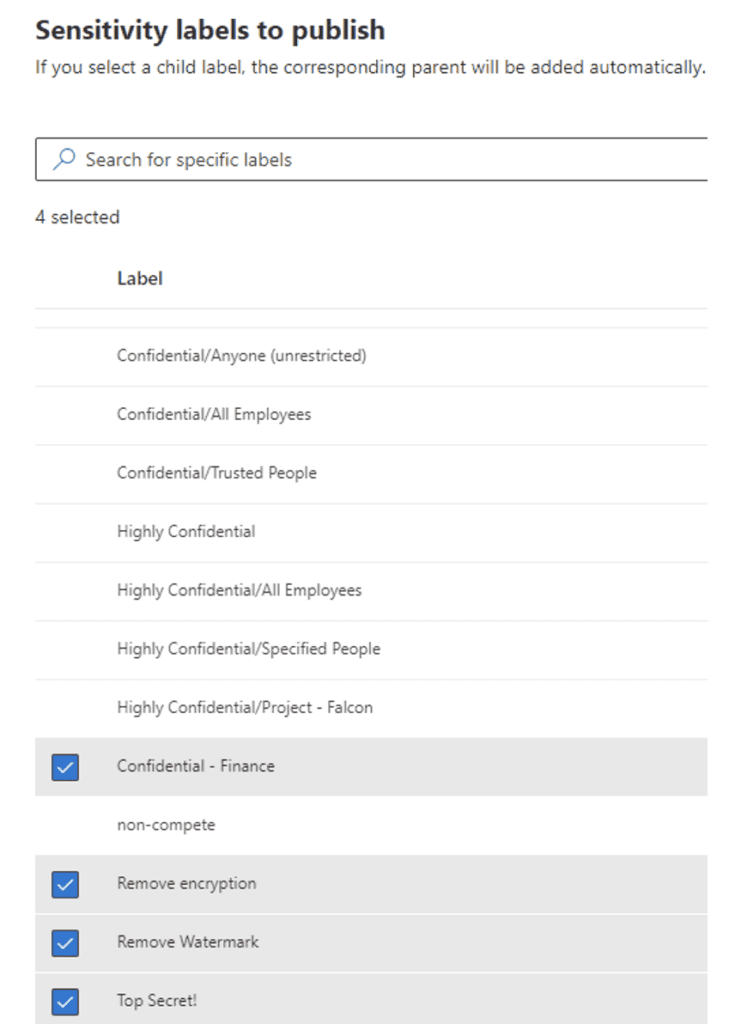747x1024 pixels.
Task: Focus the Search for specific labels field
Action: pyautogui.click(x=372, y=159)
